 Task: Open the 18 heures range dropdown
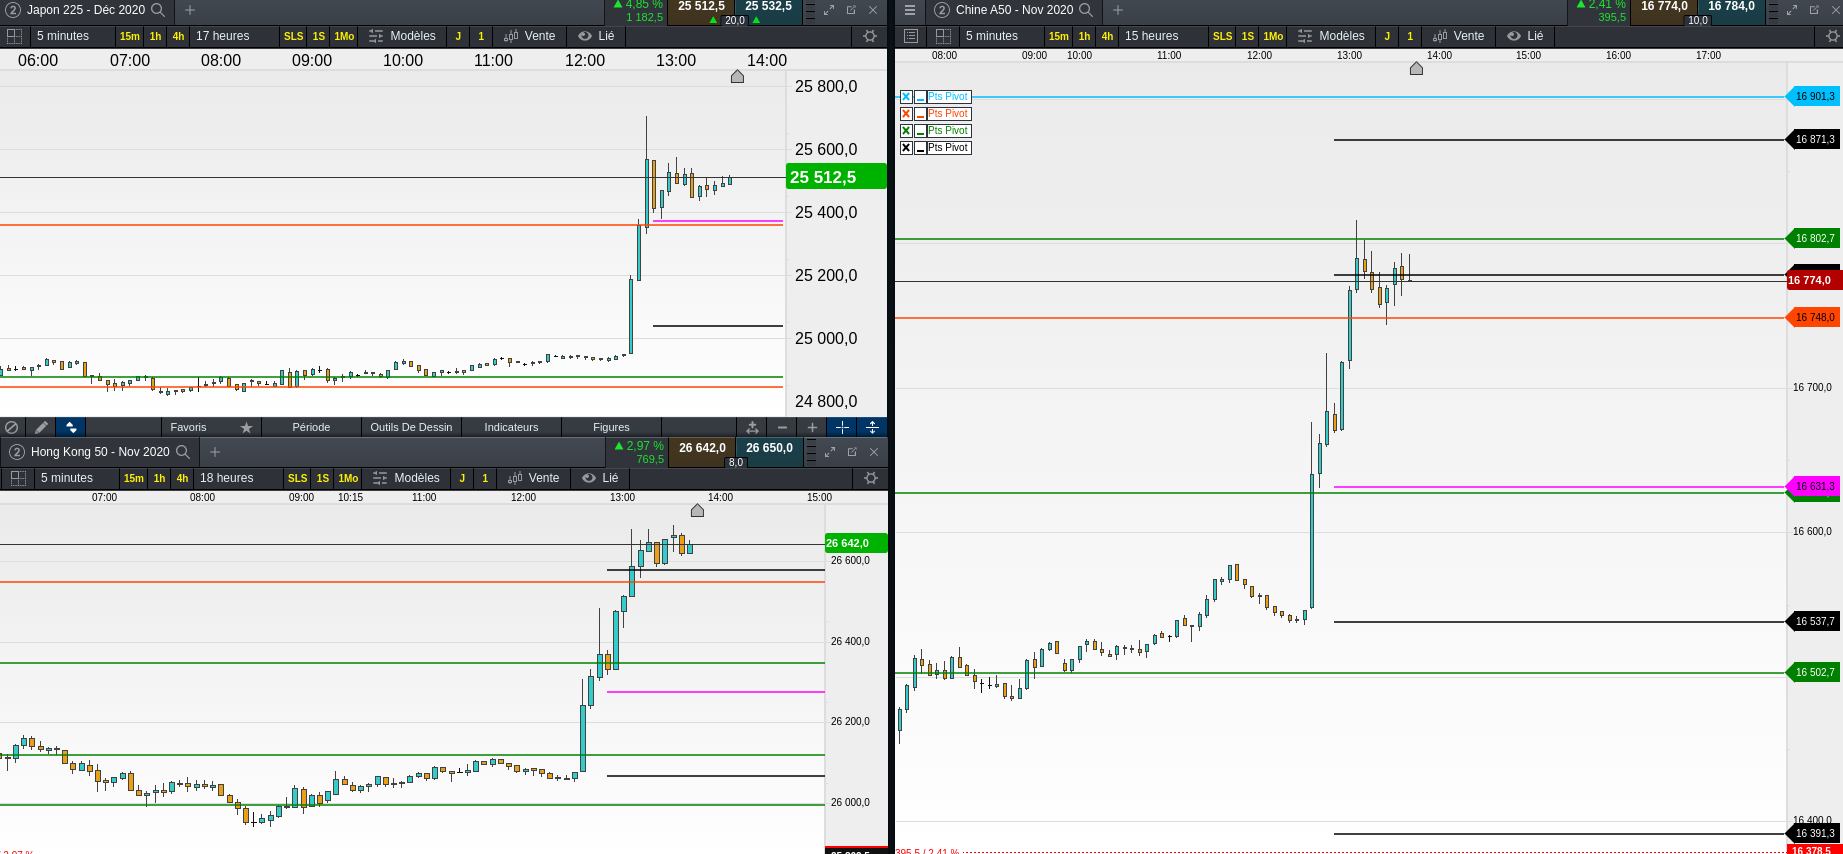click(x=226, y=478)
